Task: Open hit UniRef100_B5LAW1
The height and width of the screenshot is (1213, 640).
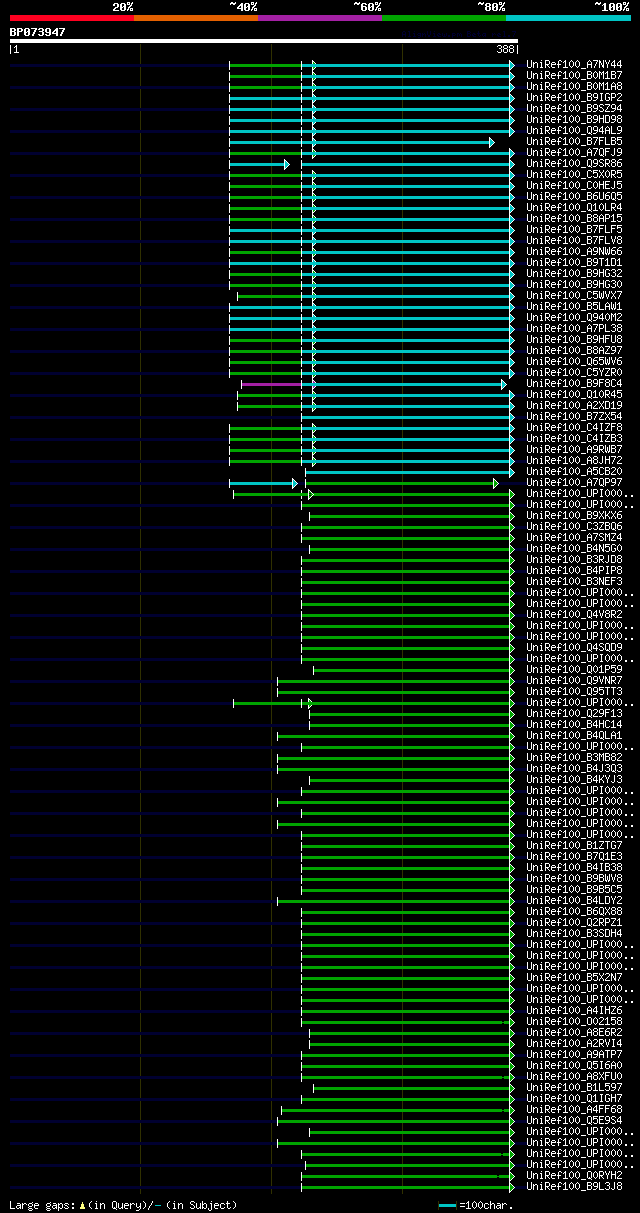Action: coord(574,306)
